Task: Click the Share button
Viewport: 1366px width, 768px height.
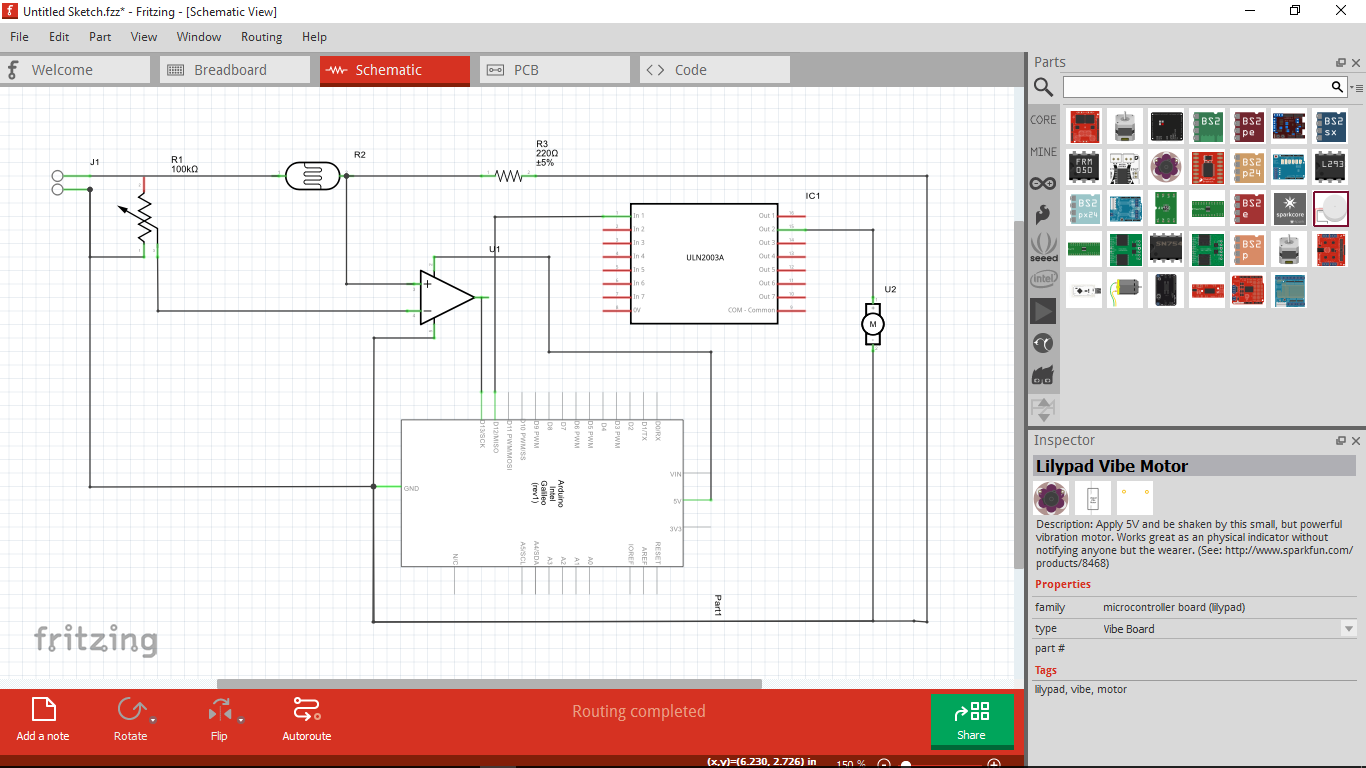Action: [x=971, y=721]
